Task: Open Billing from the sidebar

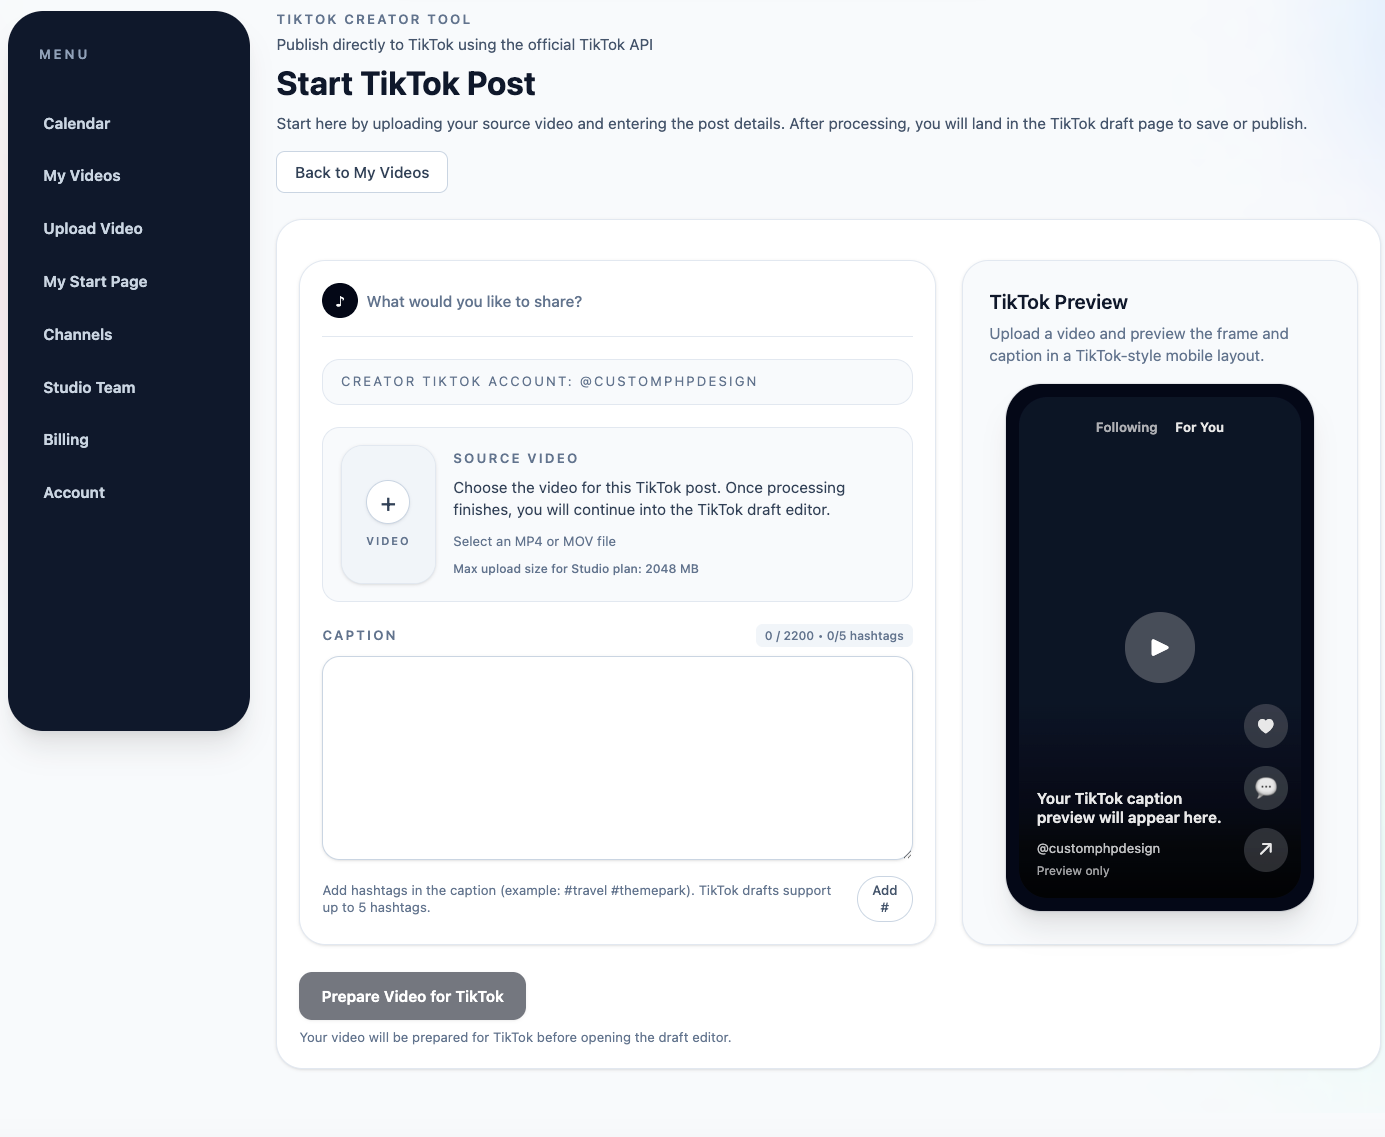Action: pos(66,439)
